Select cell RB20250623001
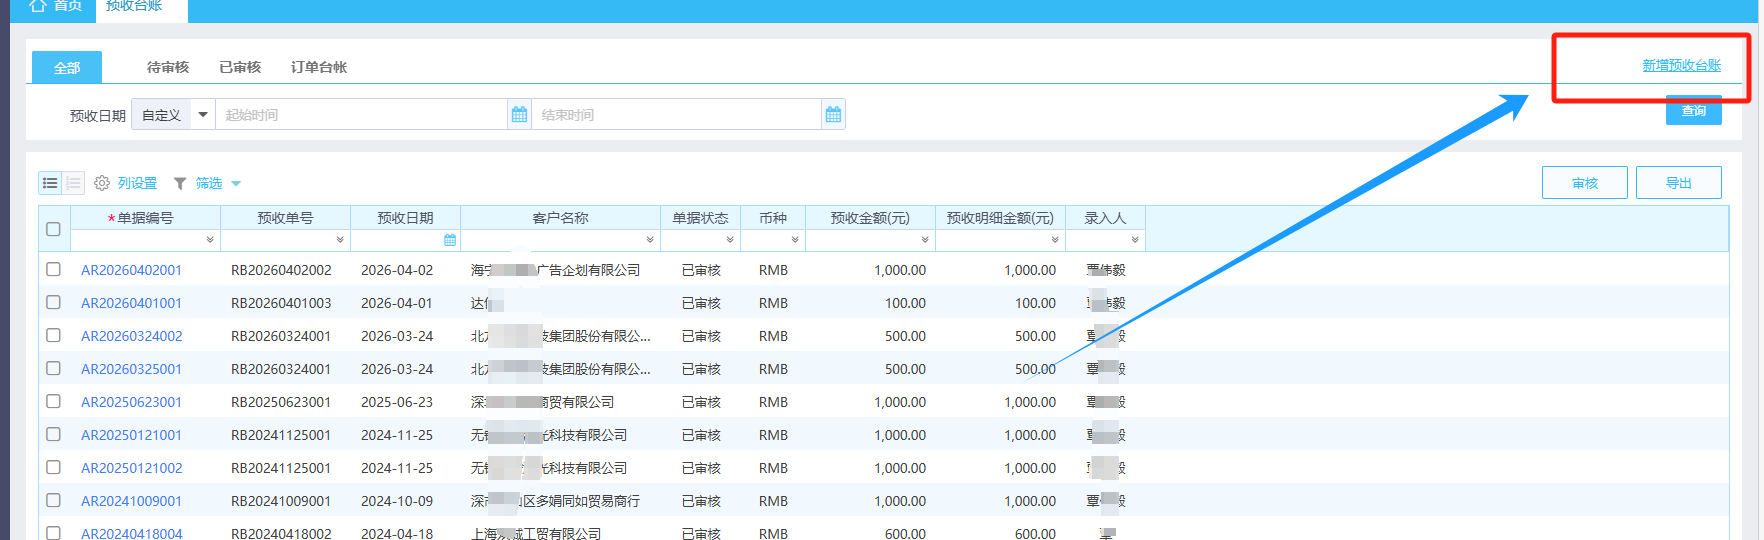Image resolution: width=1764 pixels, height=540 pixels. (x=281, y=402)
